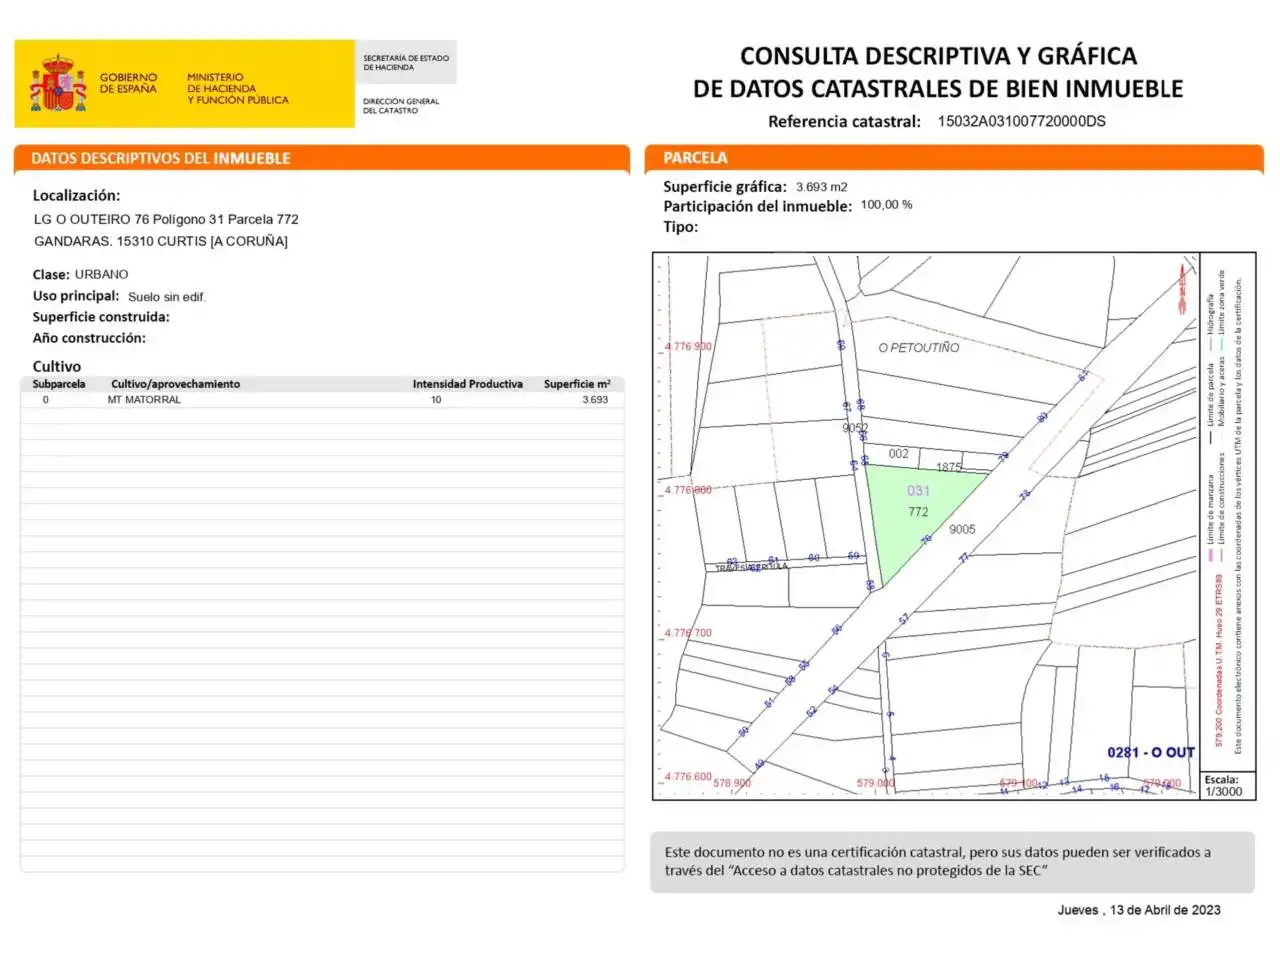
Task: Click parcel label '002' on the map
Action: coord(899,454)
